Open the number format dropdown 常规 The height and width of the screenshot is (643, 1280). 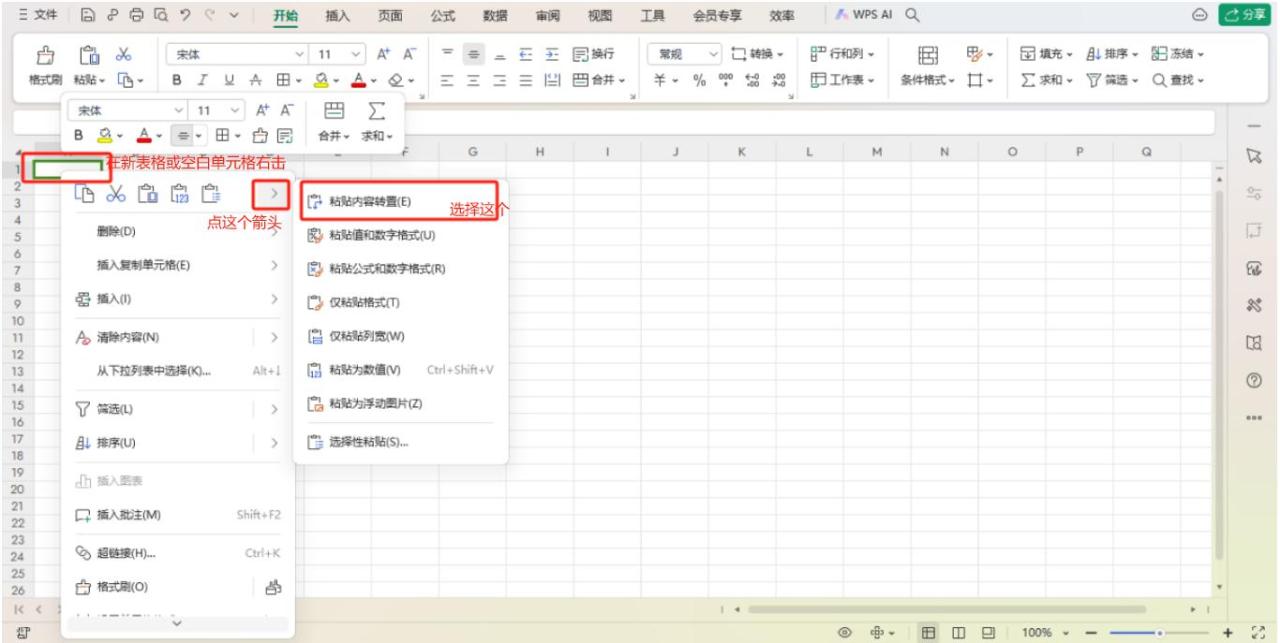(x=686, y=54)
